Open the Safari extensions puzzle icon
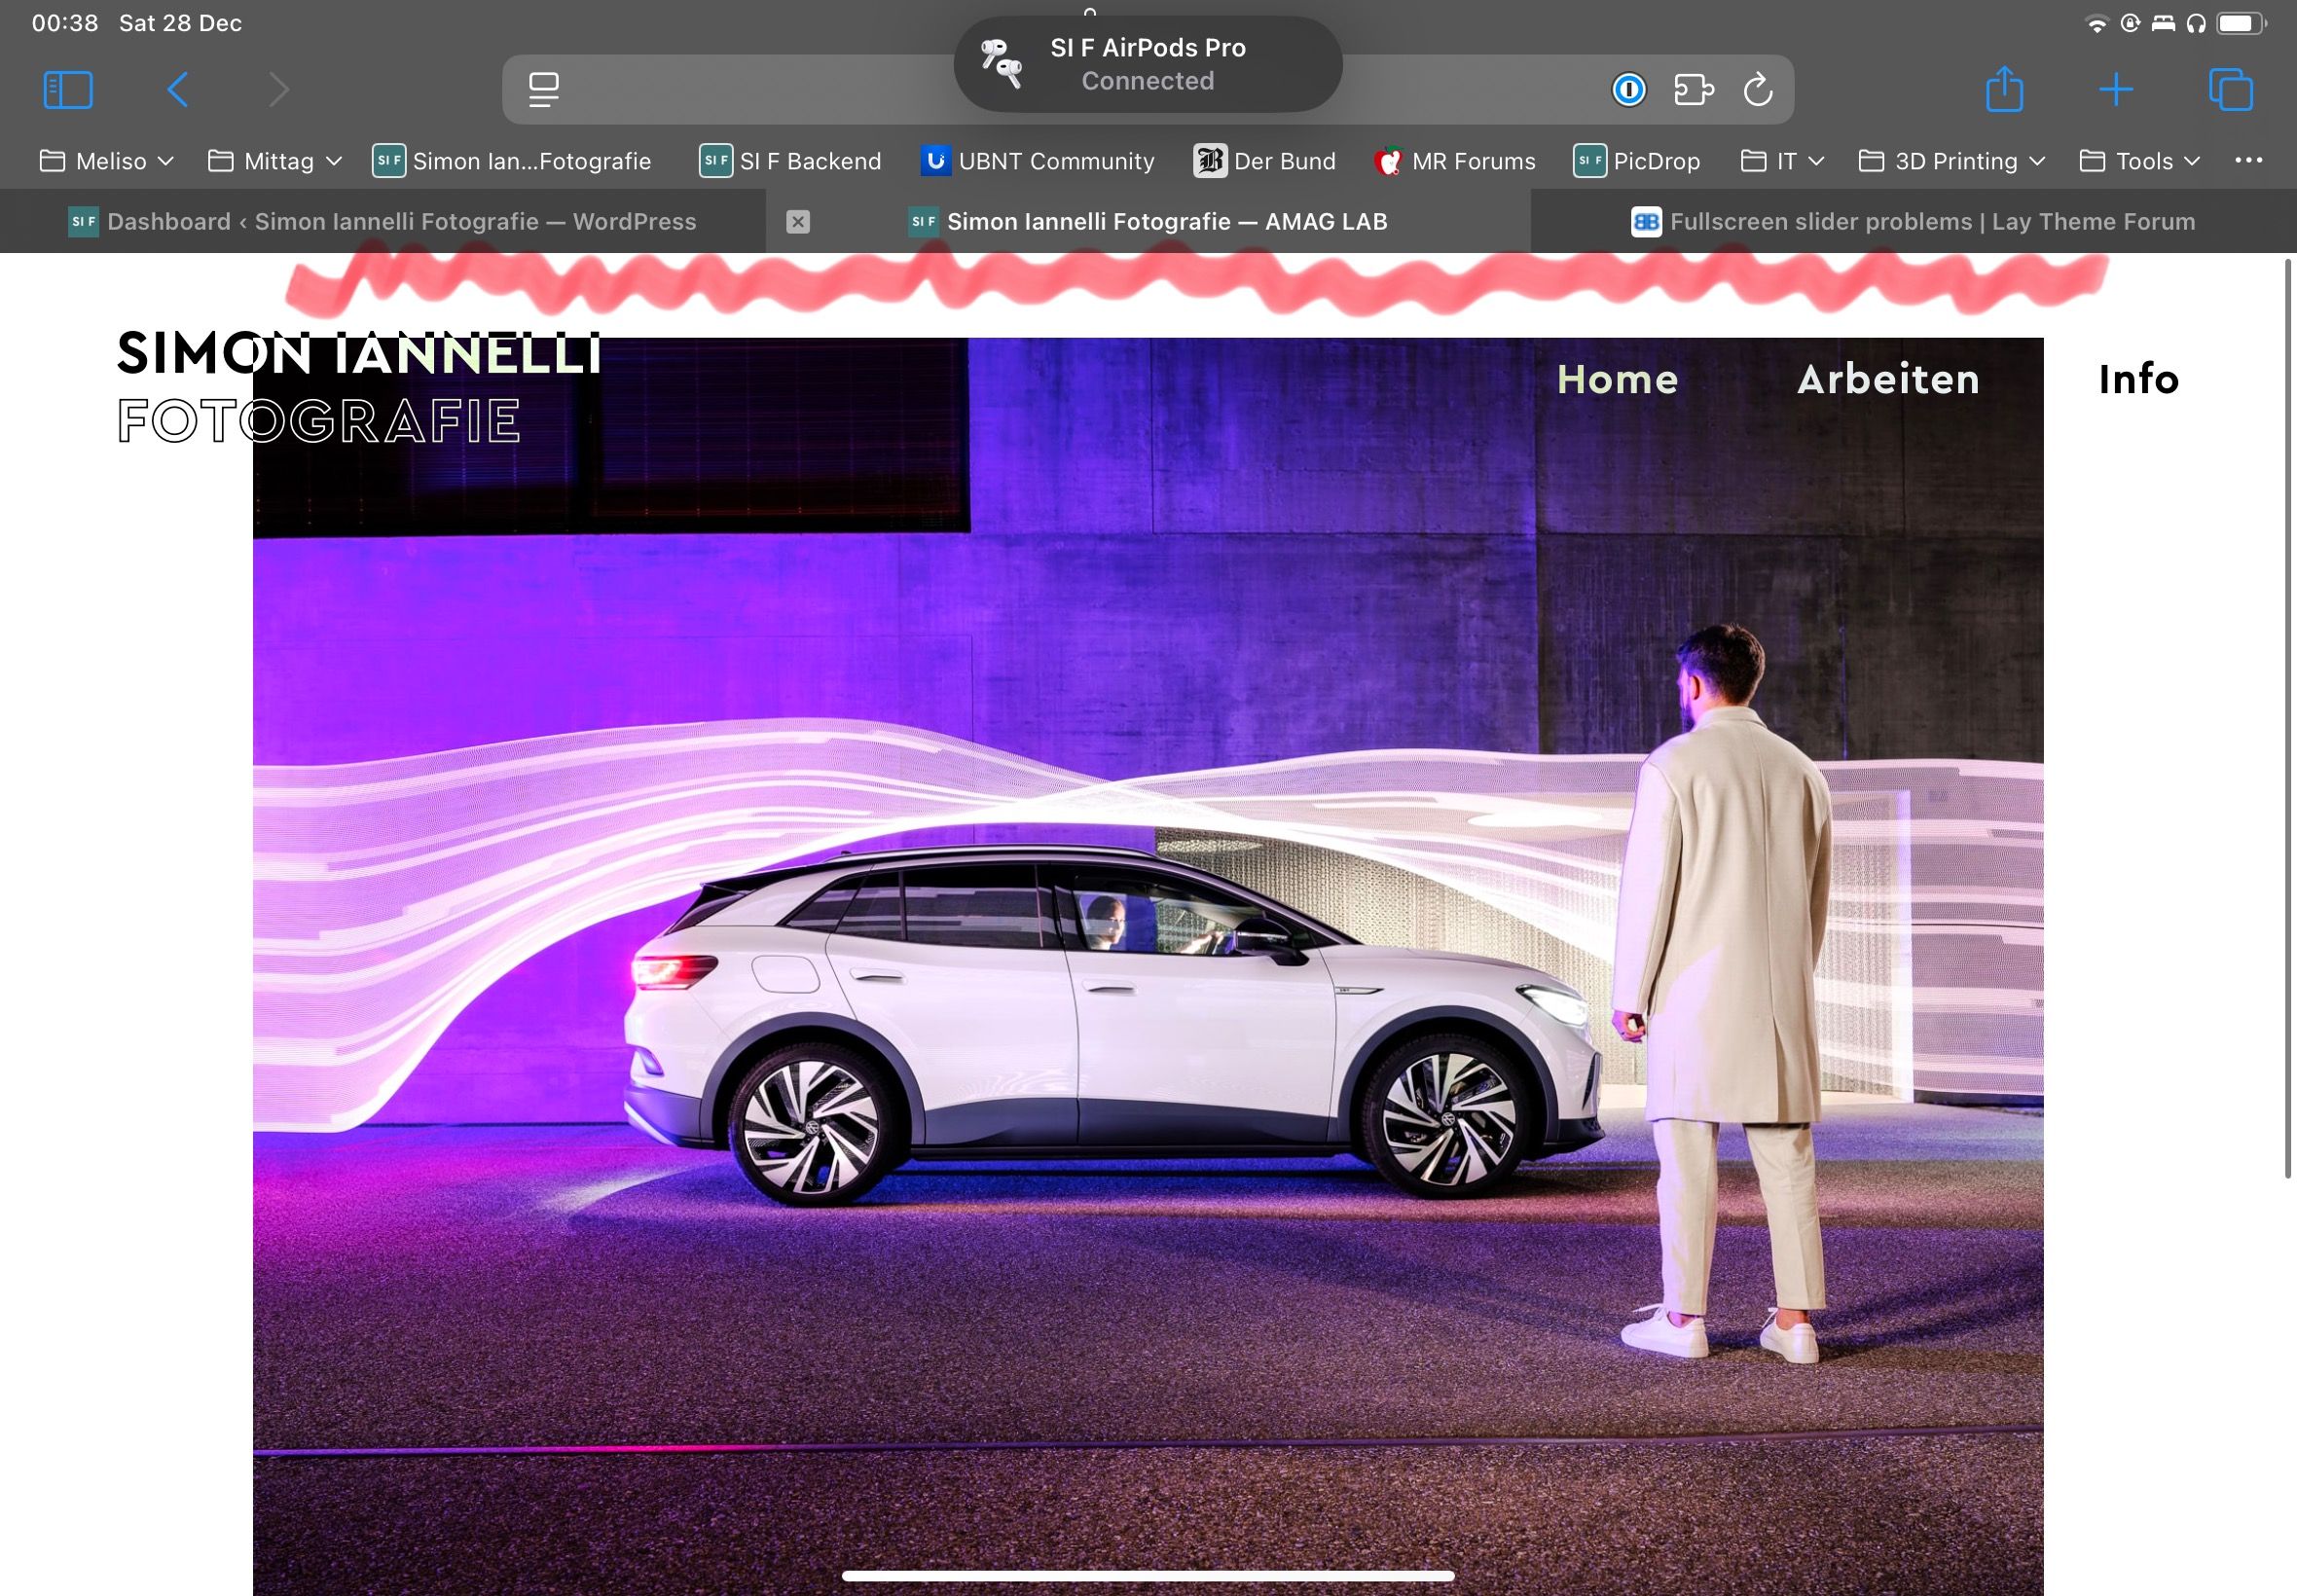Image resolution: width=2297 pixels, height=1596 pixels. 1693,90
